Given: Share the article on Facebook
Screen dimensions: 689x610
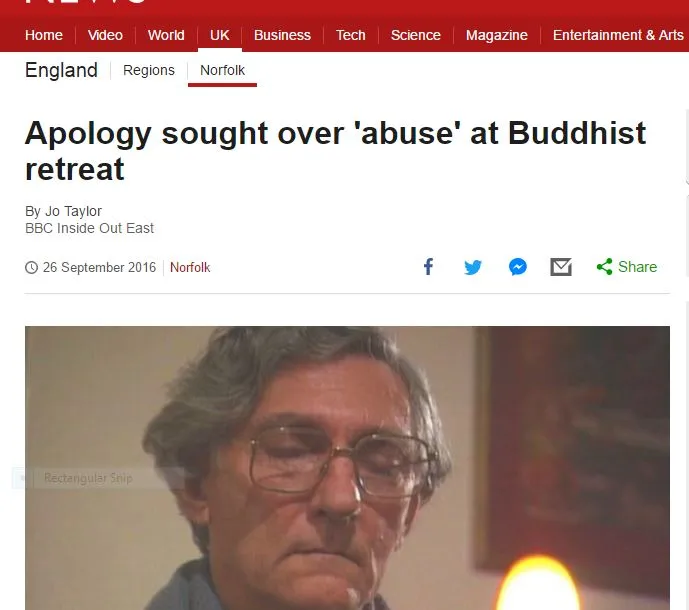Looking at the screenshot, I should click(x=428, y=267).
